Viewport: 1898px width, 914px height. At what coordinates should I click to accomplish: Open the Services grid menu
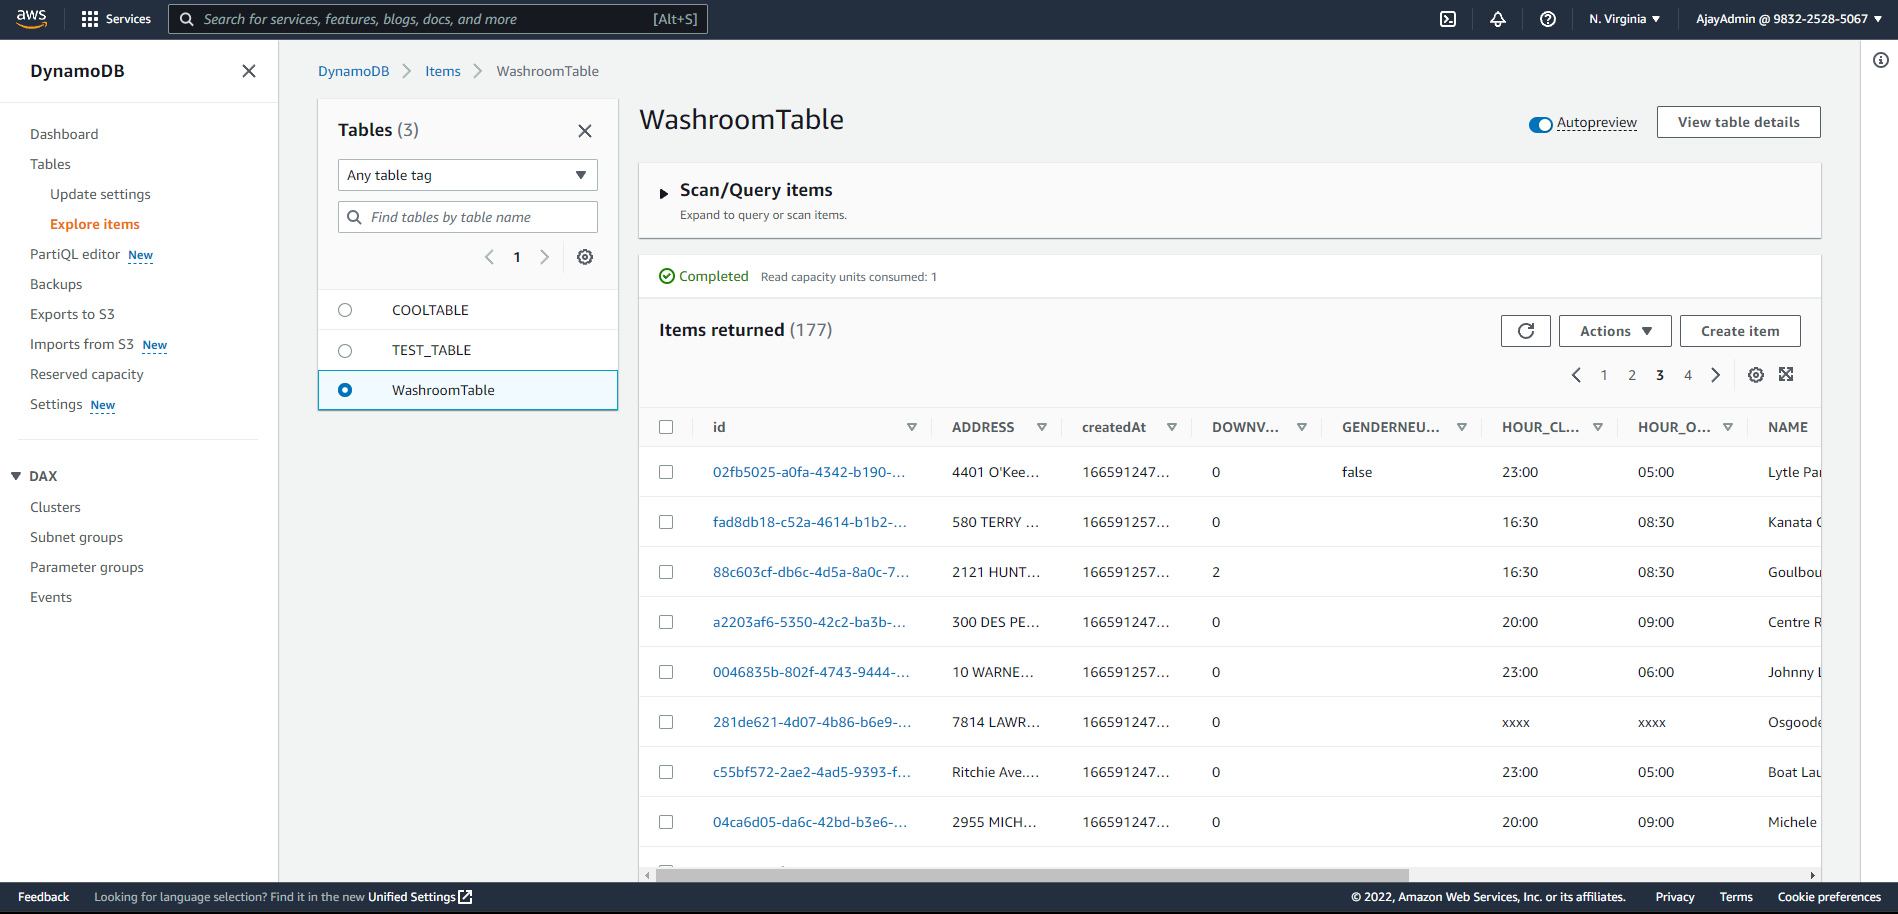(x=116, y=19)
